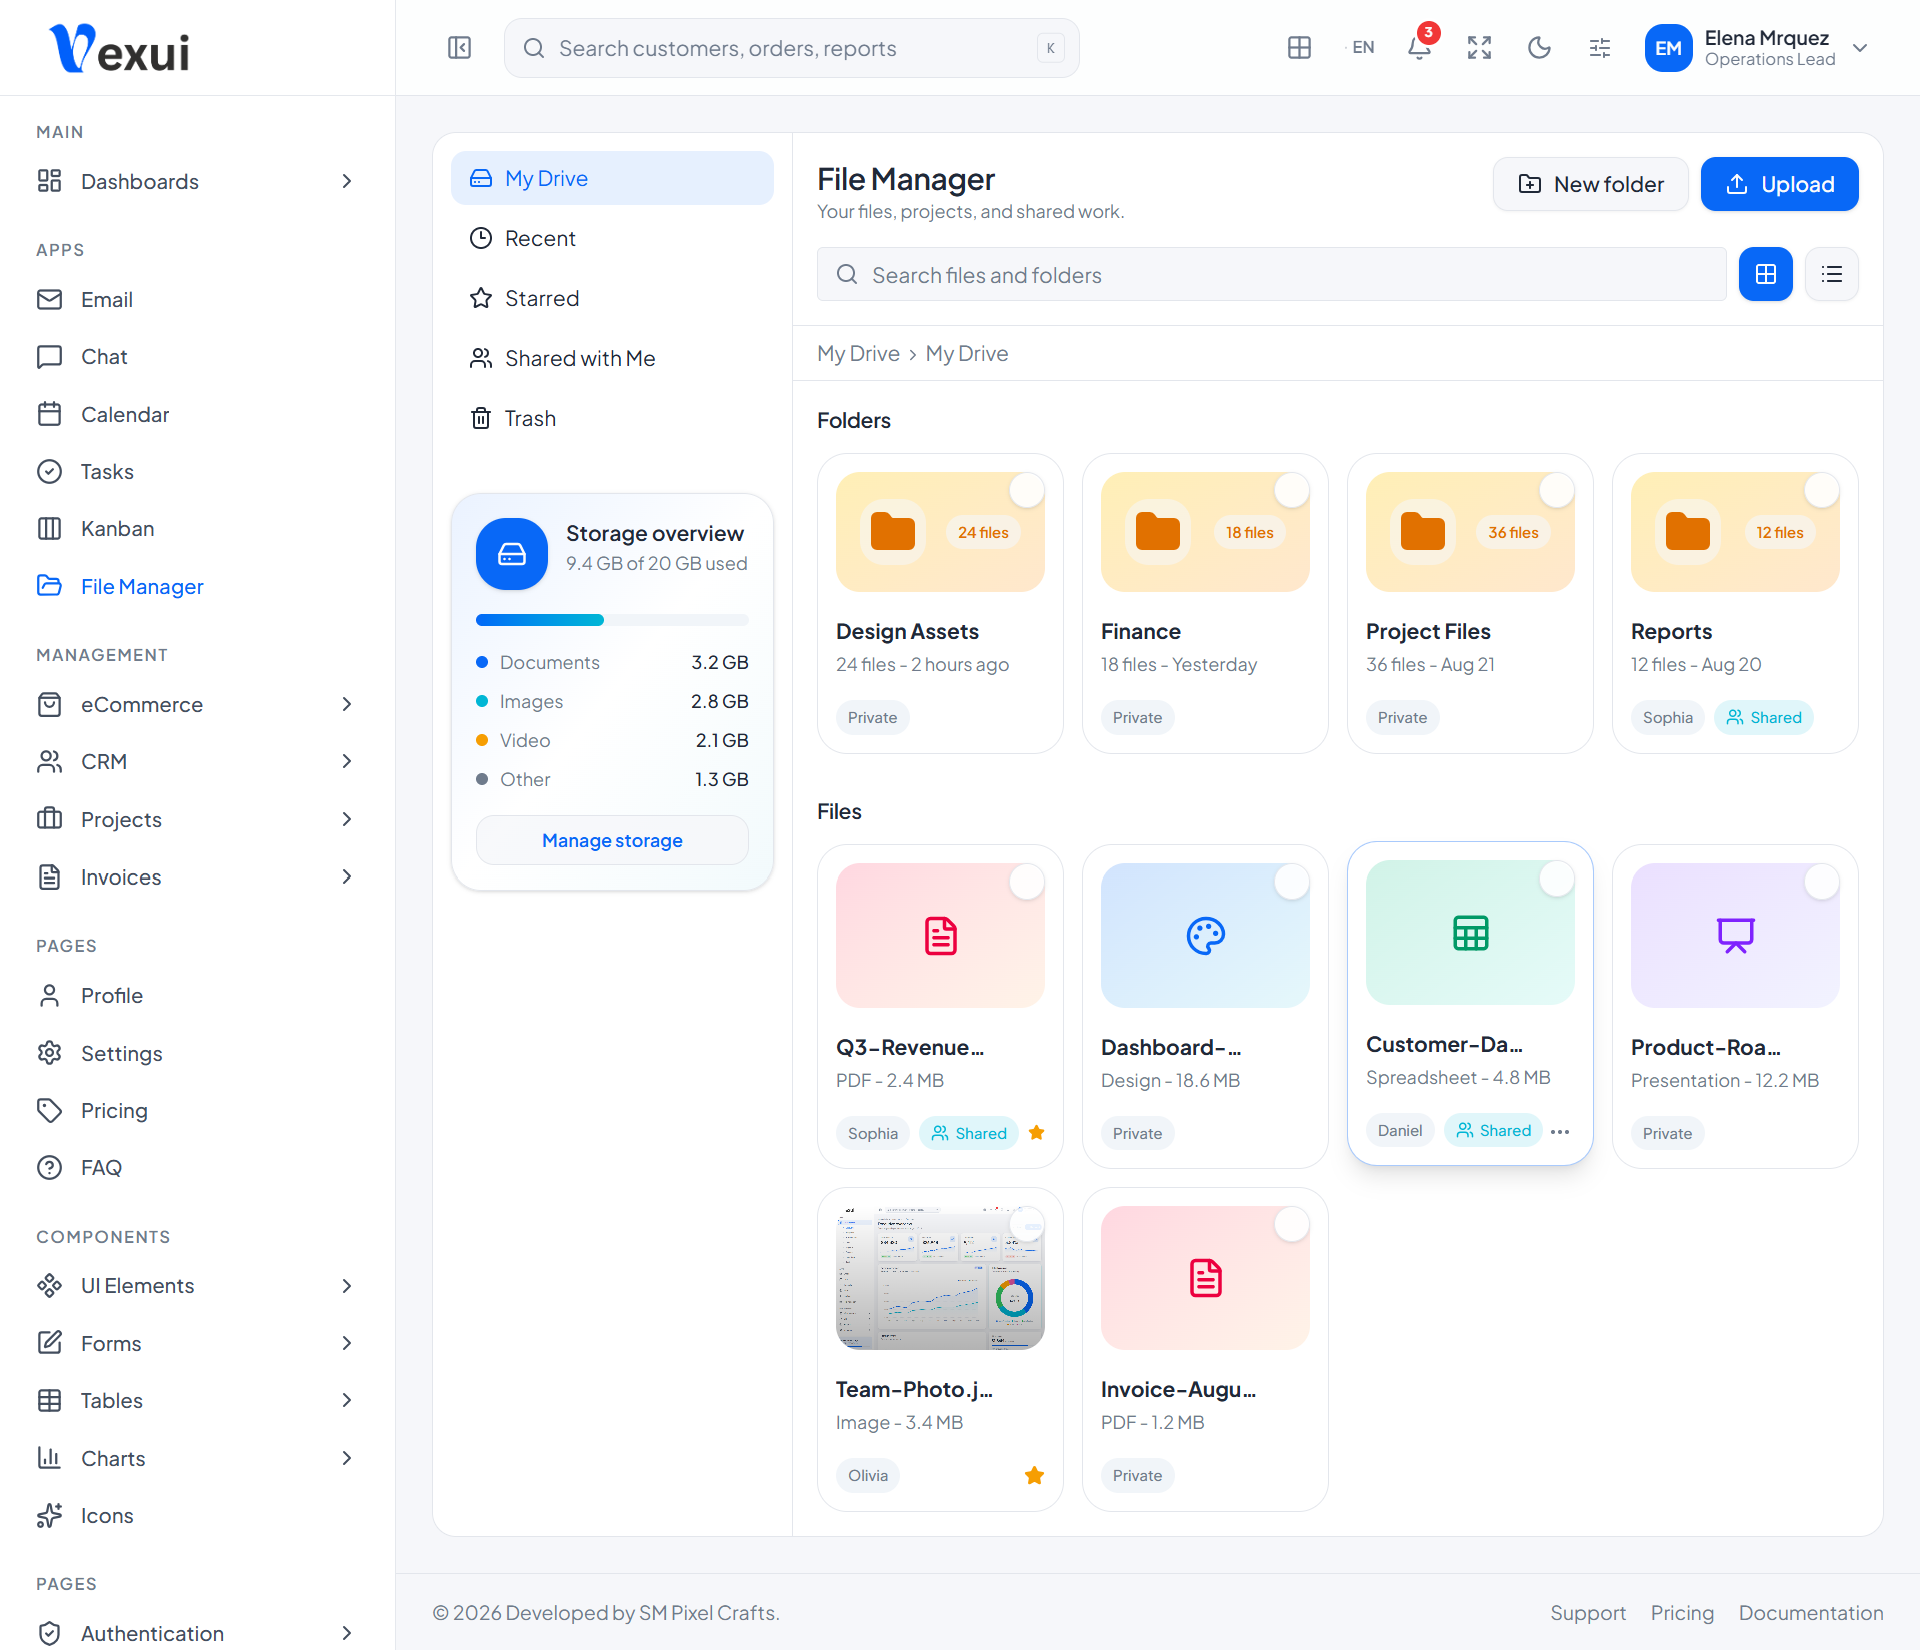Open Product-Roa presentation icon

1735,936
